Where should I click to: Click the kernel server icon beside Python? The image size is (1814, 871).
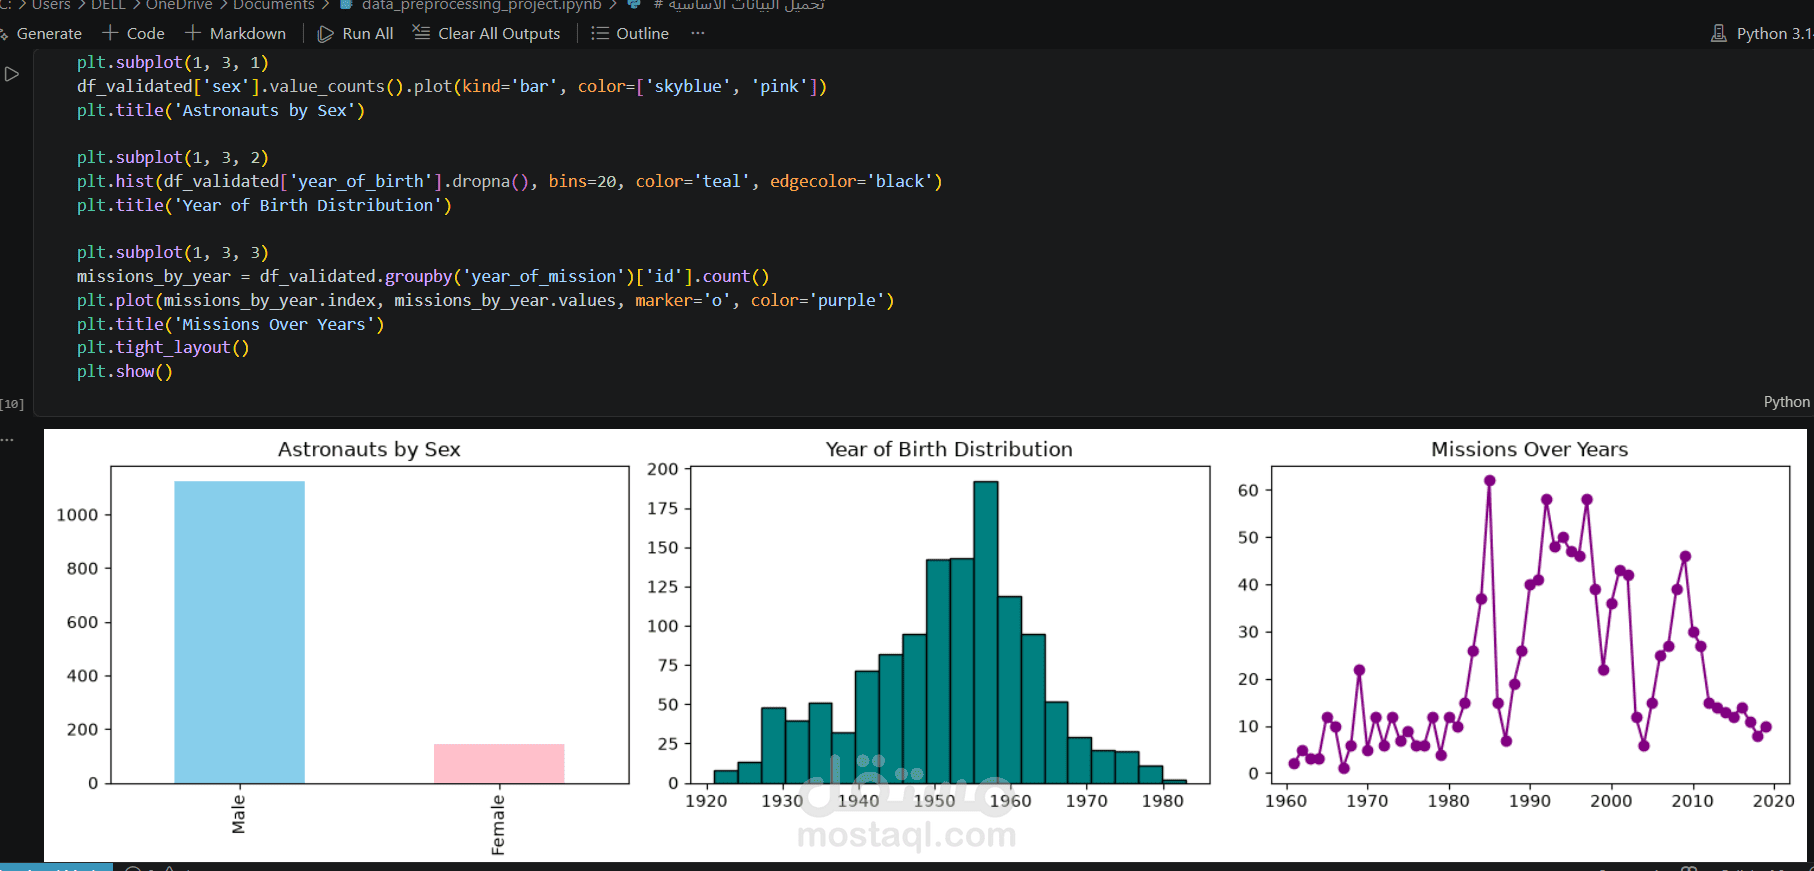1719,33
